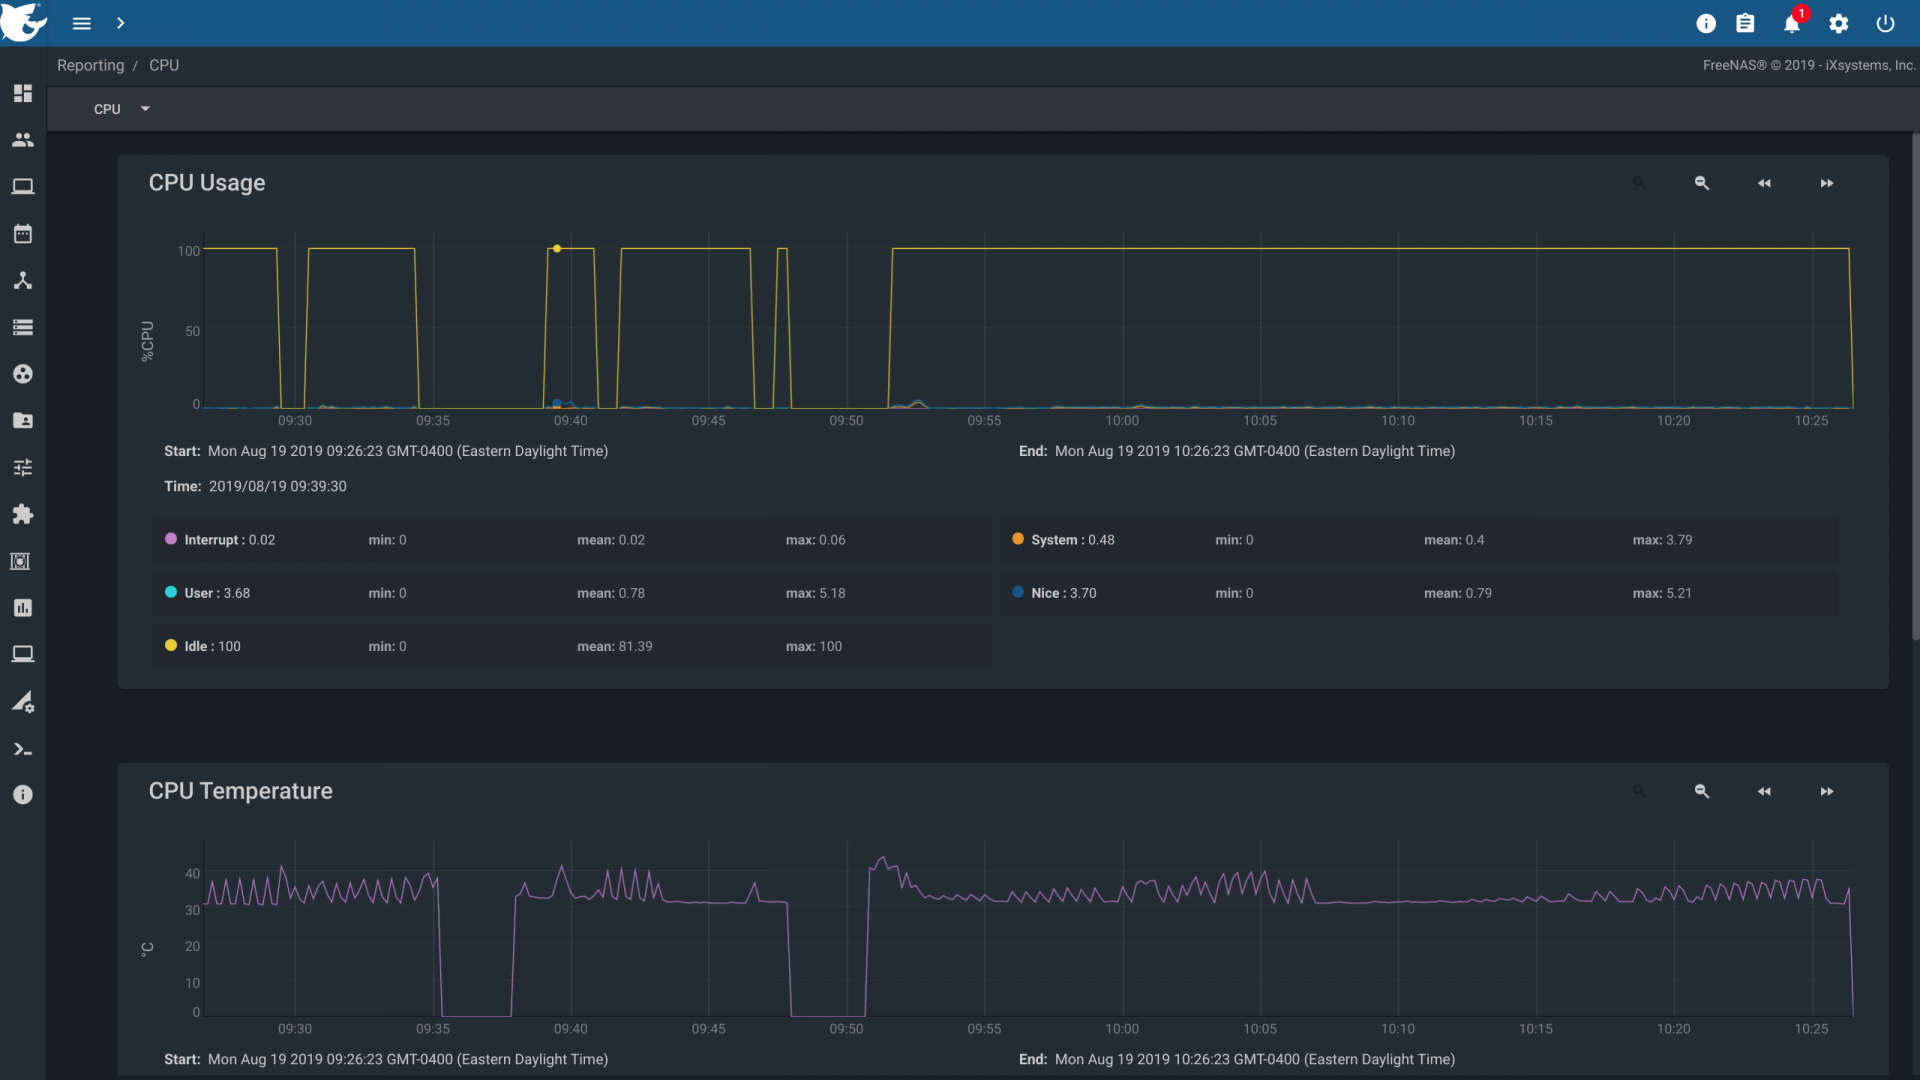Open the settings gear in top bar
Image resolution: width=1920 pixels, height=1080 pixels.
tap(1838, 23)
